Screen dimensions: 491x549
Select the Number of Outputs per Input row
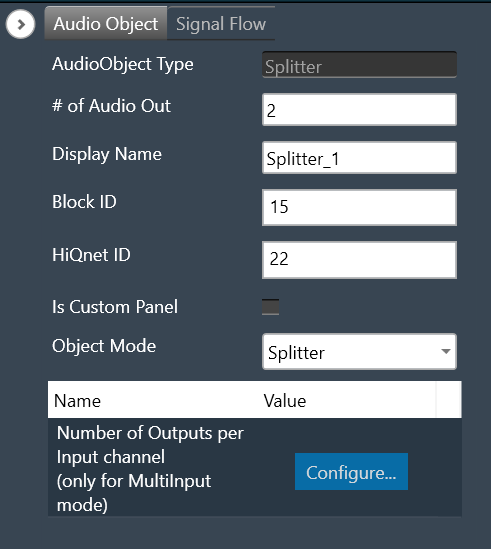255,467
